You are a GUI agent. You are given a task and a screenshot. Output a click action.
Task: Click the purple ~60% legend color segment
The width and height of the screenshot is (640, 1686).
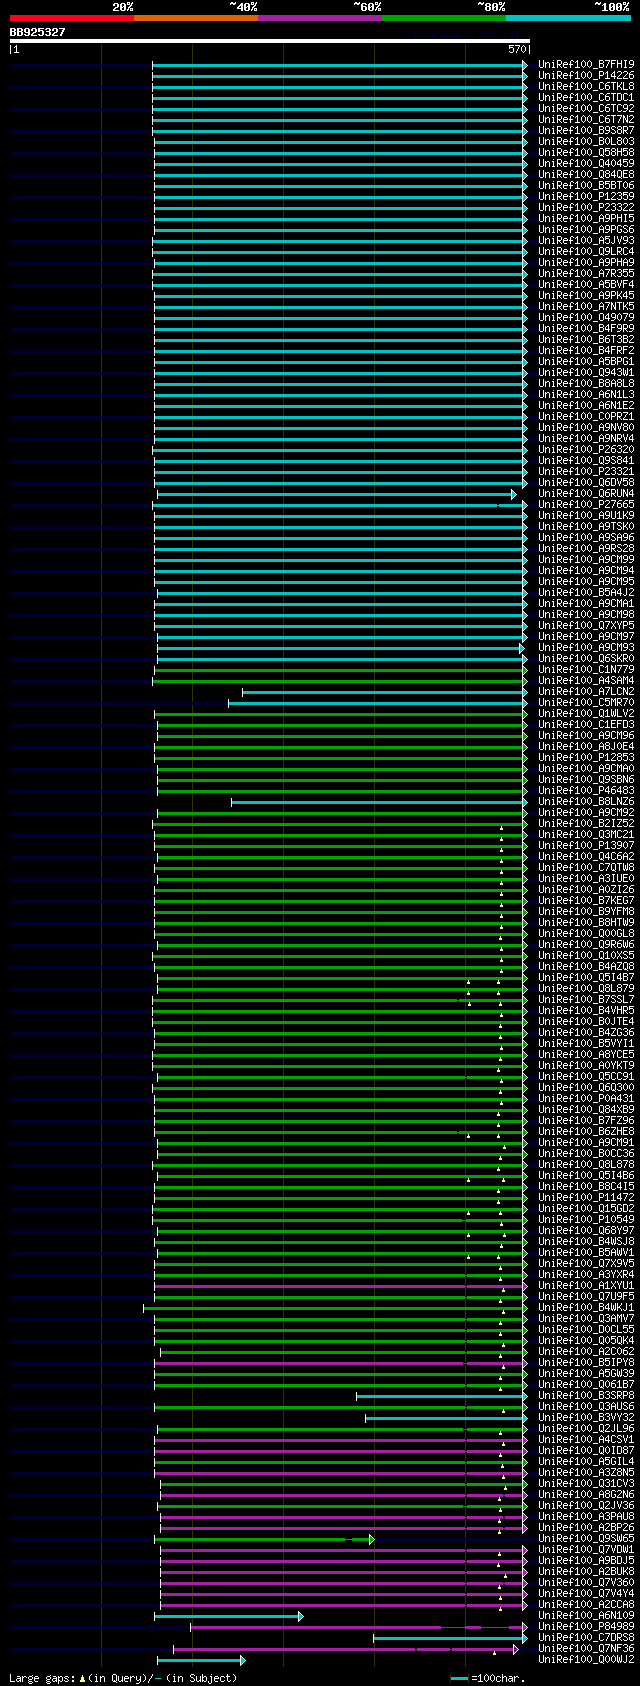(320, 18)
